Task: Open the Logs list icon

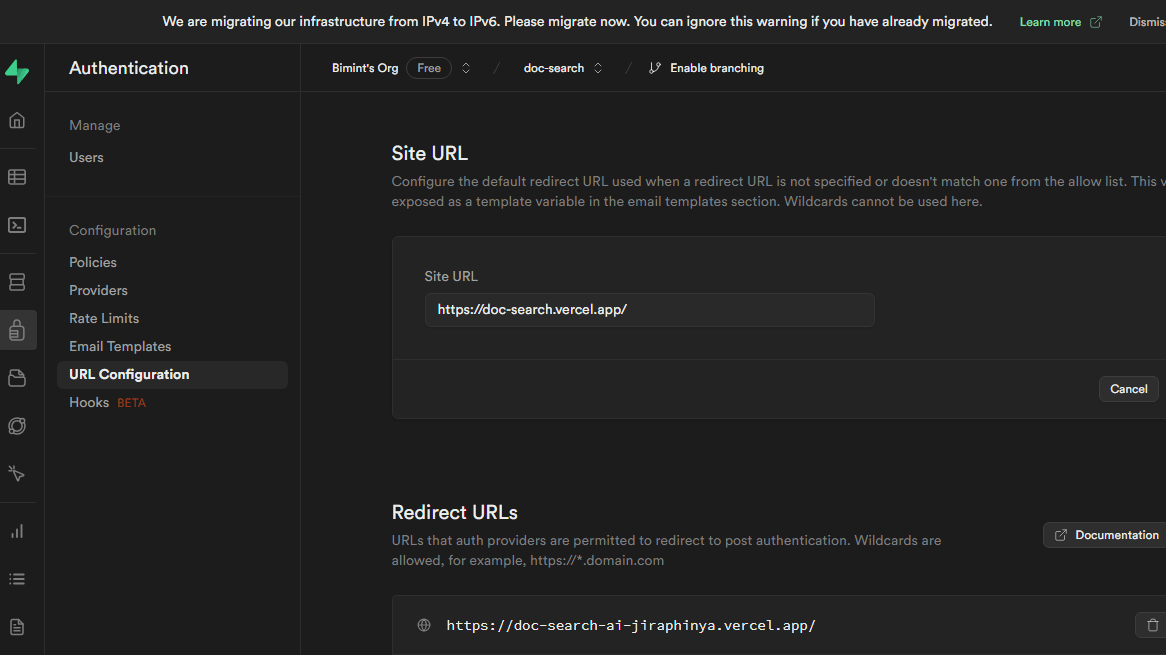Action: pyautogui.click(x=17, y=579)
